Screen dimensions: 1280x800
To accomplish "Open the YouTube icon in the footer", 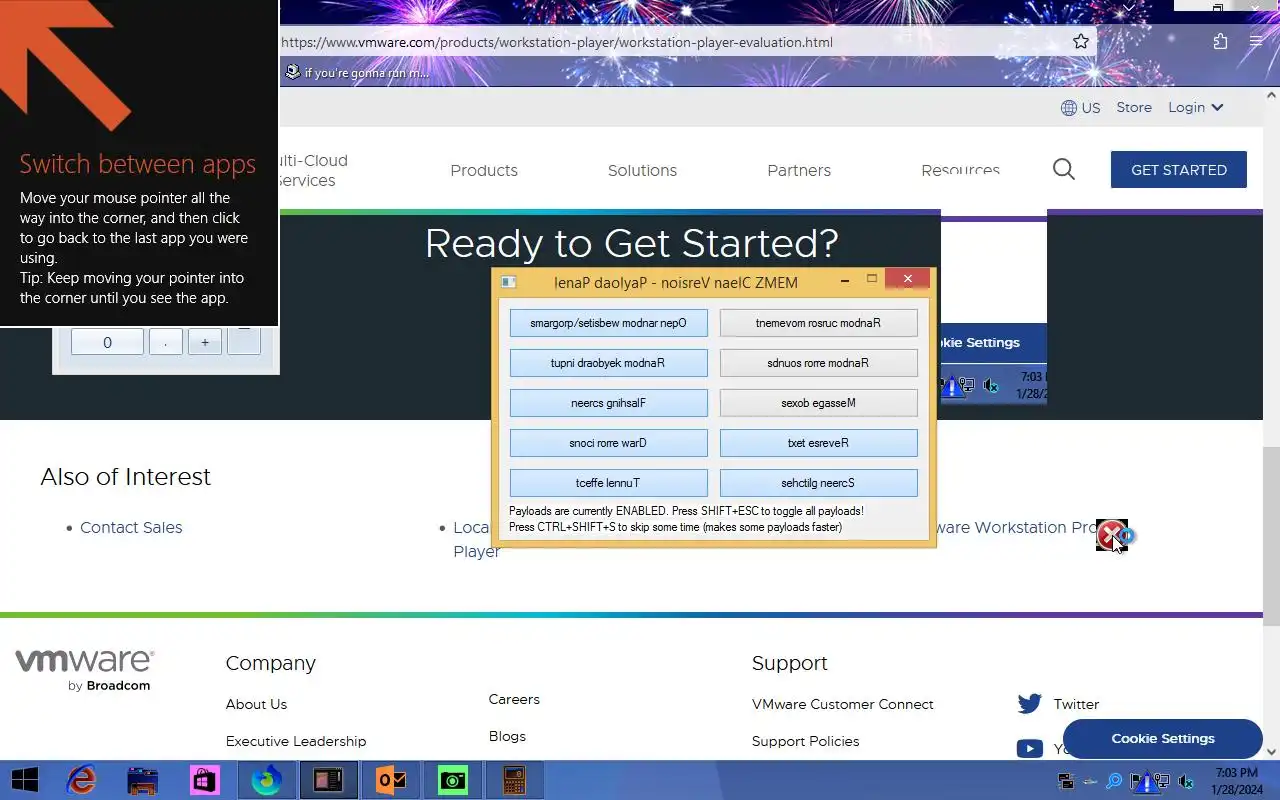I will tap(1029, 748).
